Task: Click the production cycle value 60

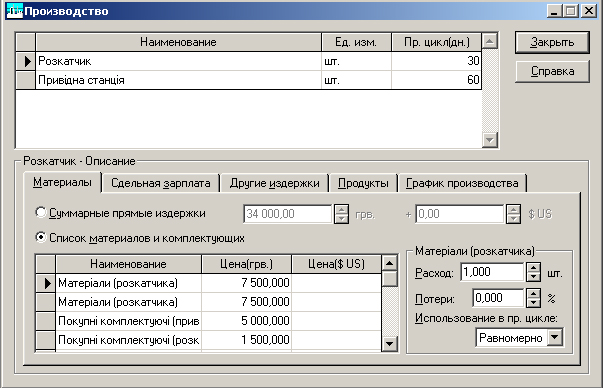Action: pos(436,80)
